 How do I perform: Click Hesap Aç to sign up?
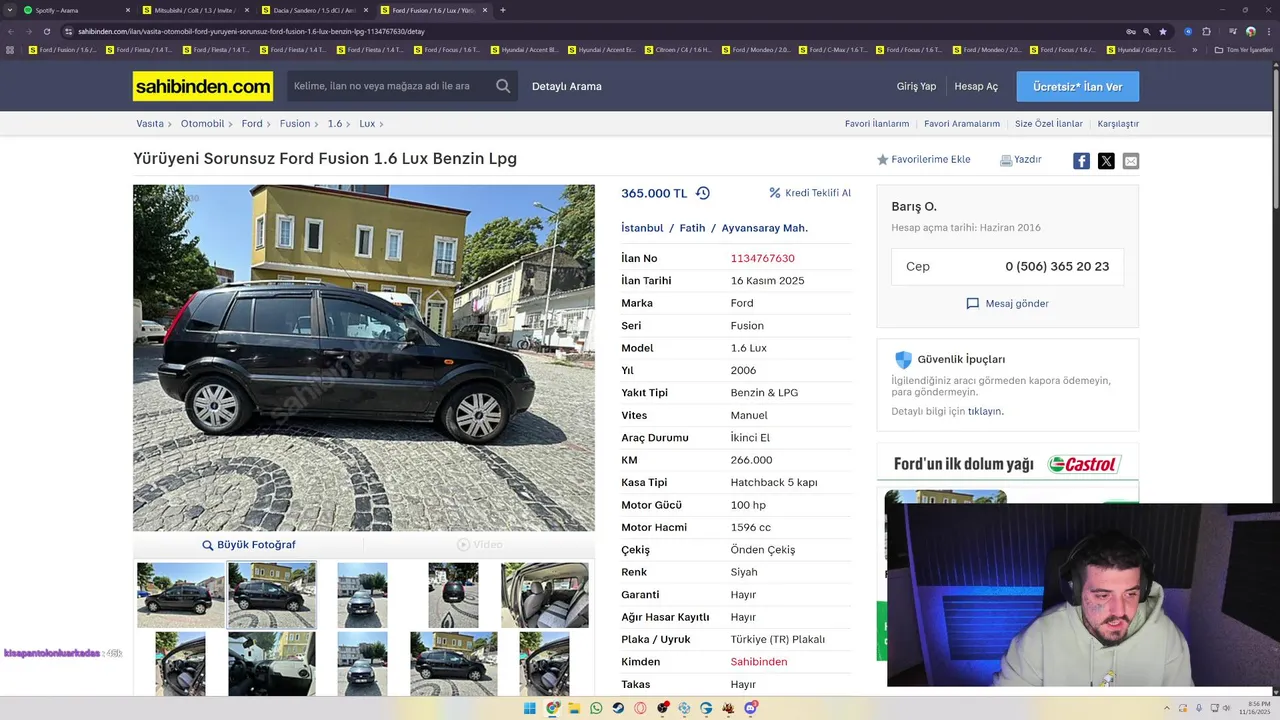(976, 87)
